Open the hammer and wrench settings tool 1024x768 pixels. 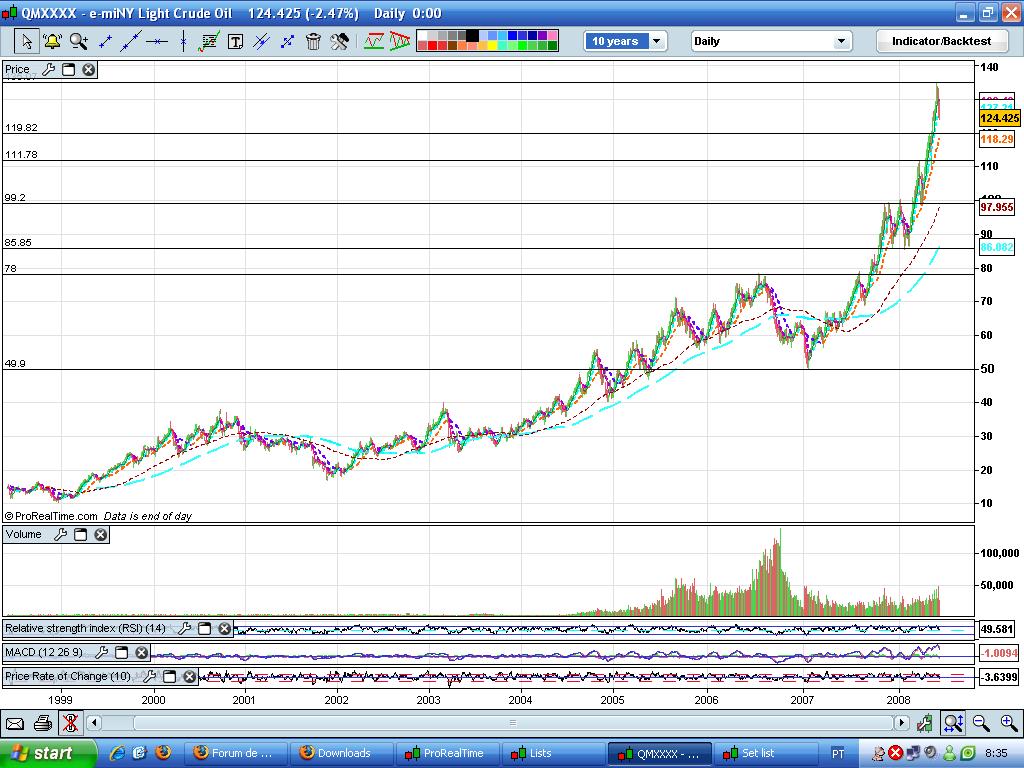340,42
